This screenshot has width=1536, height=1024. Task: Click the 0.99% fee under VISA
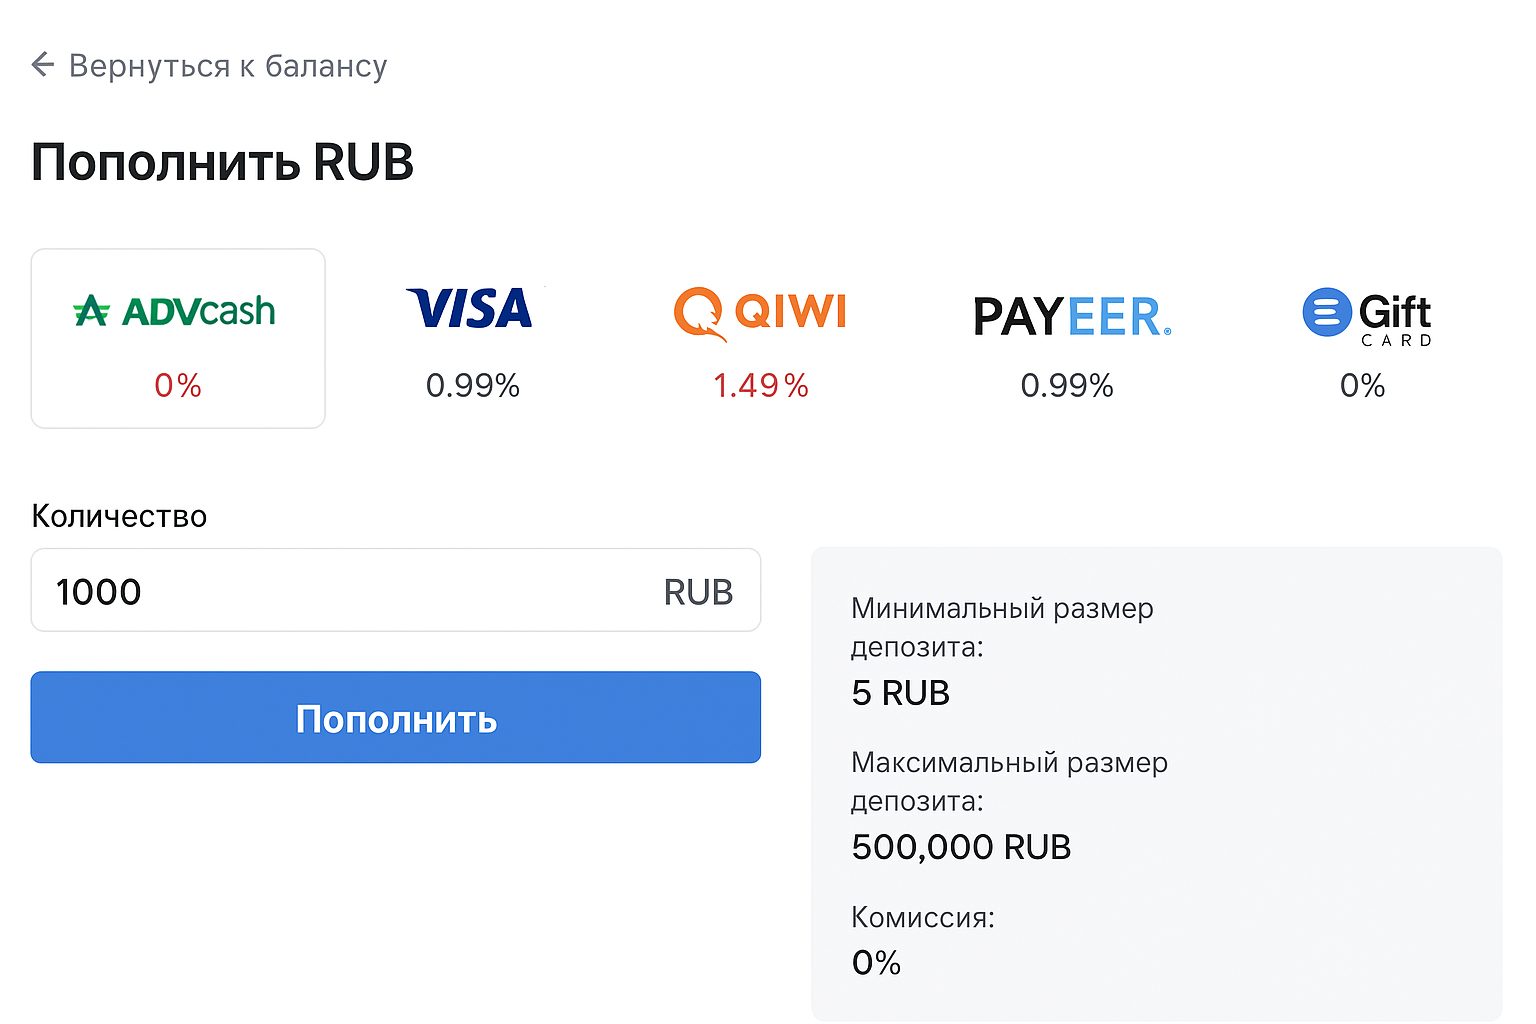coord(472,385)
